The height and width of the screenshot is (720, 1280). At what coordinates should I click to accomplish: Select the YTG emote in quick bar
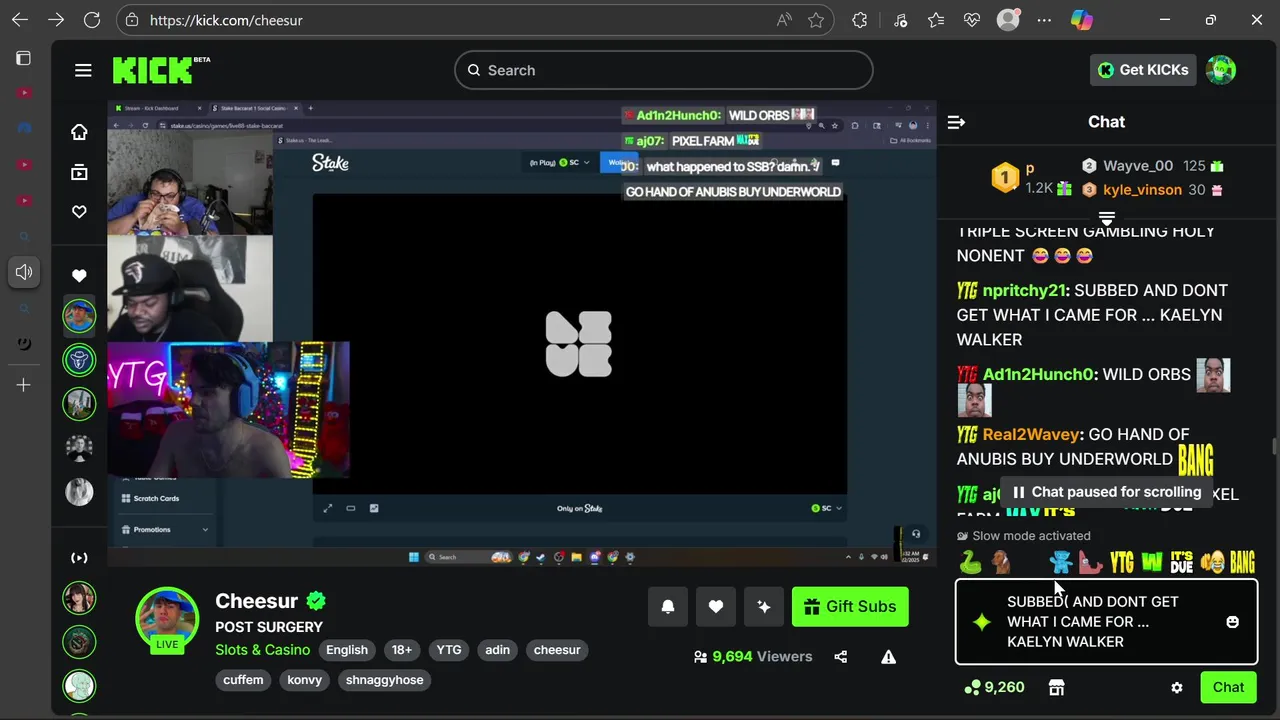pyautogui.click(x=1122, y=563)
